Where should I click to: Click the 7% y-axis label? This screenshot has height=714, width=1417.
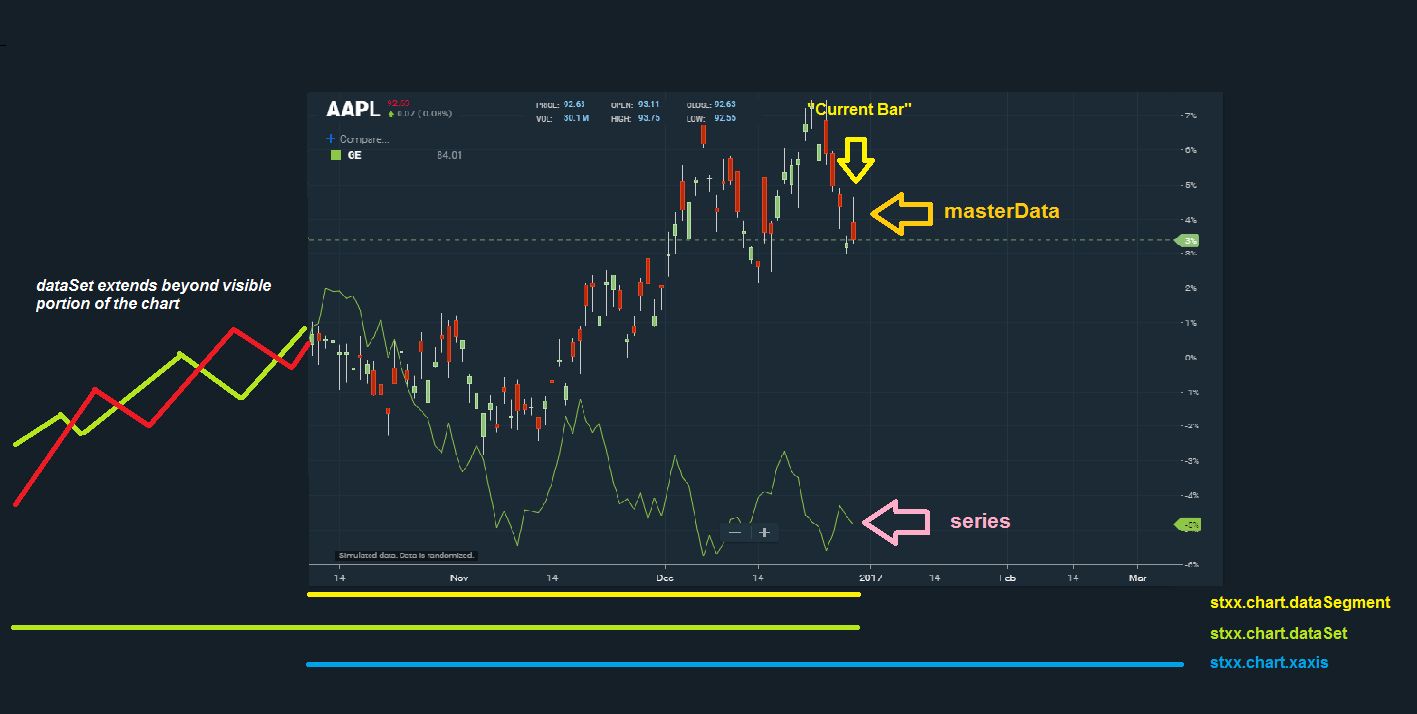coord(1190,116)
